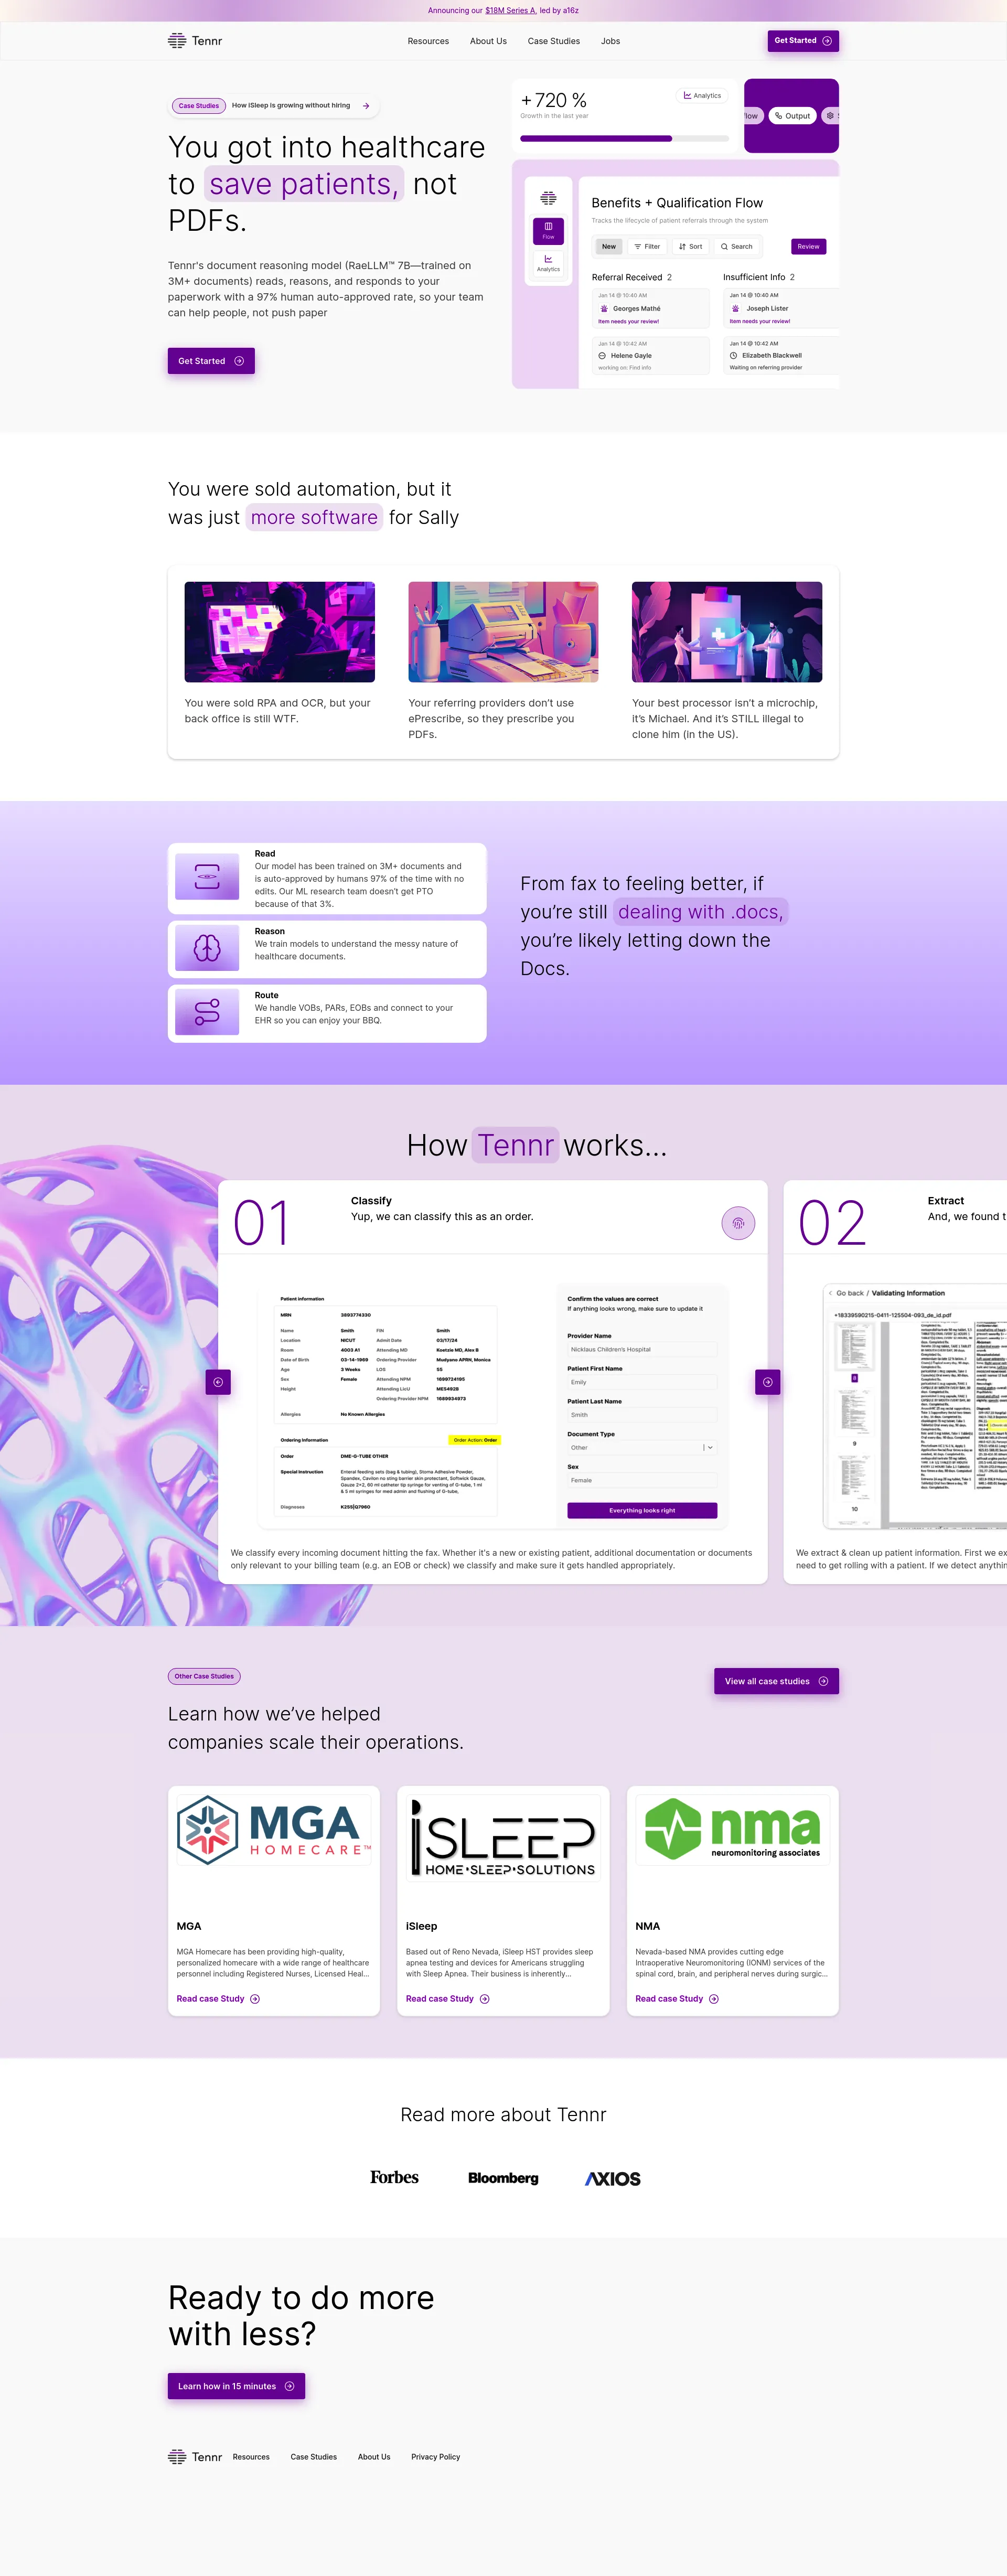Click Get Started in the top navigation

[x=803, y=41]
